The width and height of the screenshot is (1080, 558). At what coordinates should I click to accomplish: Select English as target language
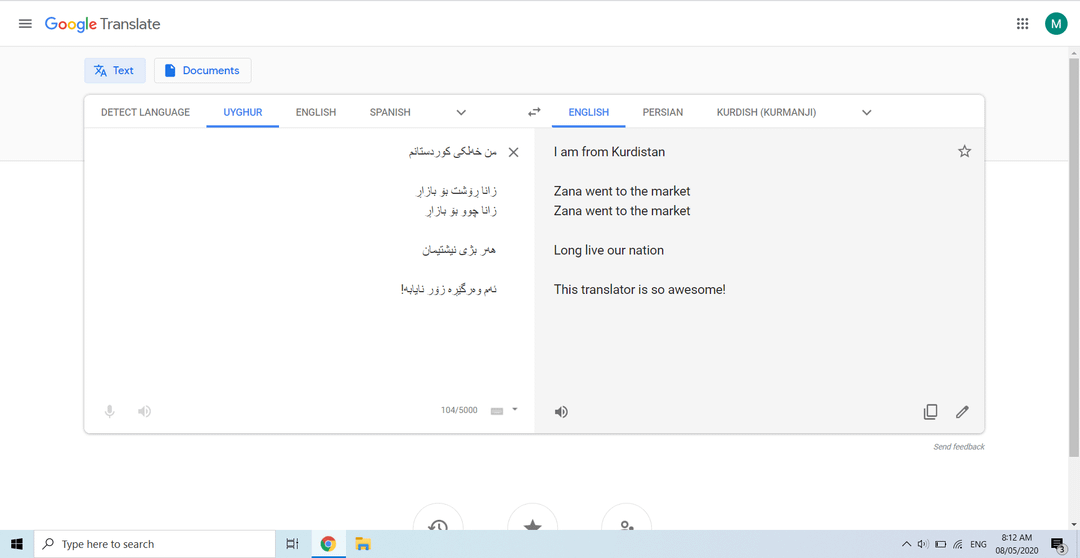tap(589, 112)
